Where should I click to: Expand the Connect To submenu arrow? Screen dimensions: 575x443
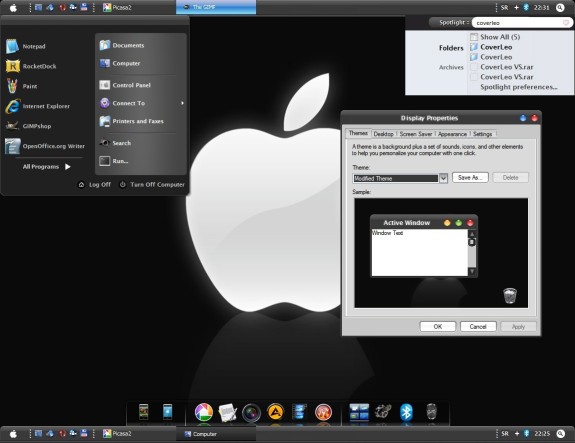182,103
